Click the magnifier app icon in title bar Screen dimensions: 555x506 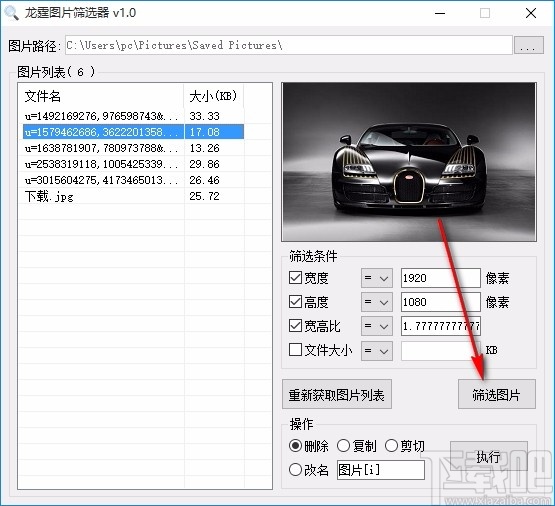point(11,13)
